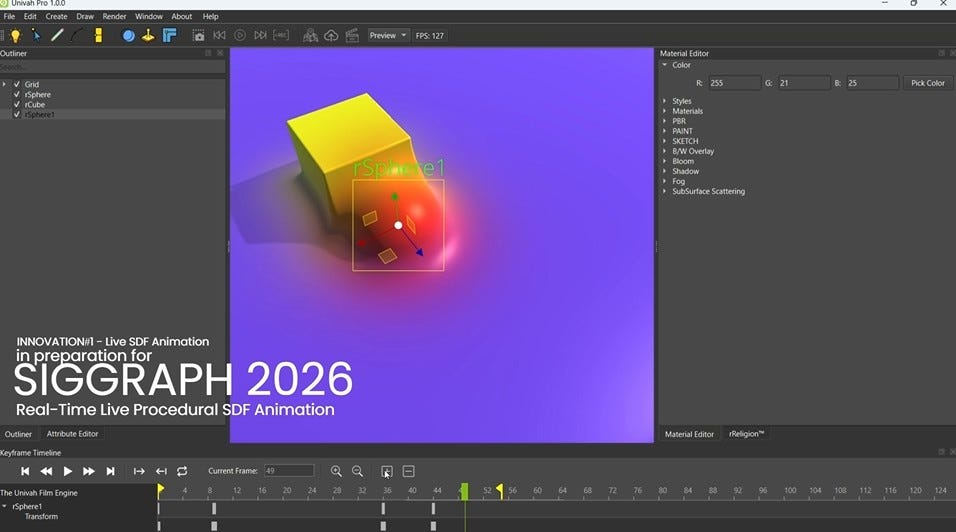The height and width of the screenshot is (532, 956).
Task: Jump to first frame in timeline
Action: [x=25, y=471]
